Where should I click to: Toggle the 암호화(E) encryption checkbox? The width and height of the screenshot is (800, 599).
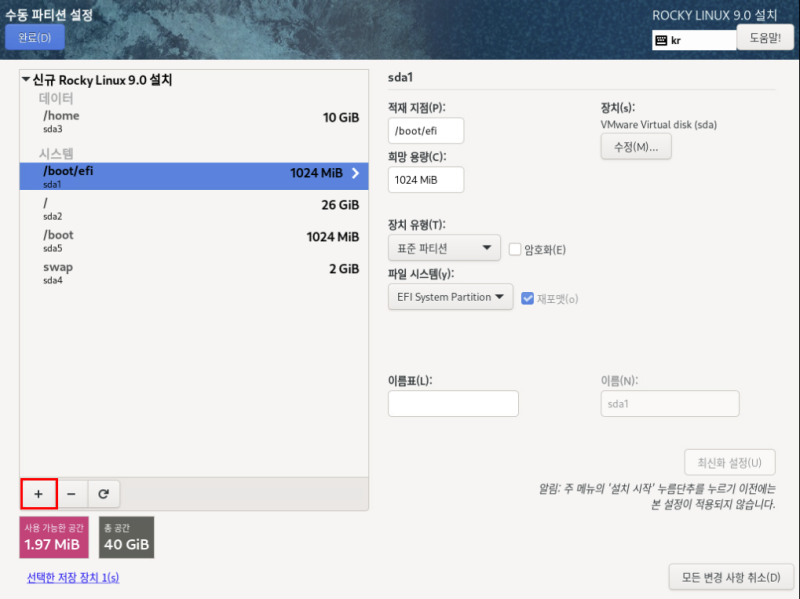[x=515, y=249]
